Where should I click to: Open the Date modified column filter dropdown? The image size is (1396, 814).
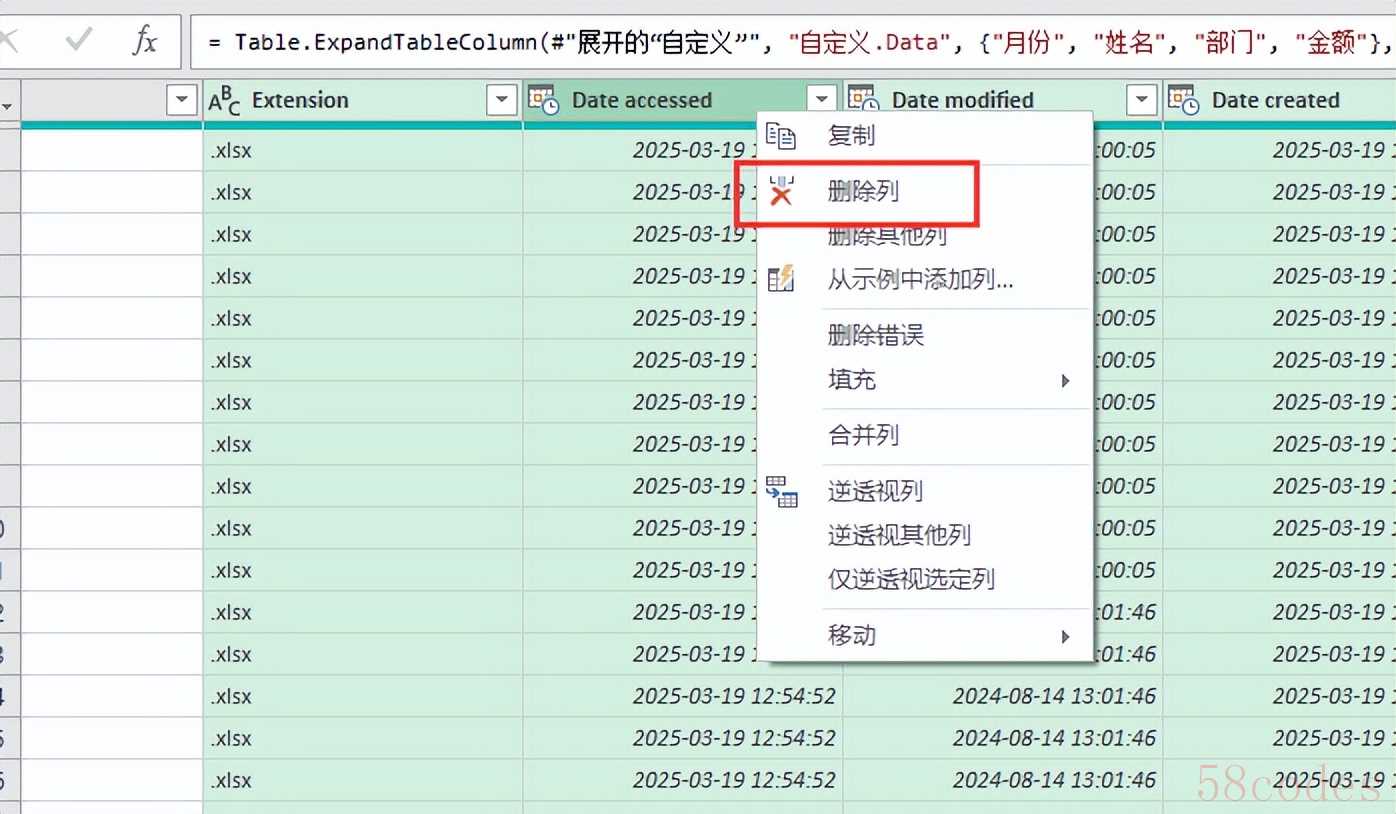[x=1142, y=100]
